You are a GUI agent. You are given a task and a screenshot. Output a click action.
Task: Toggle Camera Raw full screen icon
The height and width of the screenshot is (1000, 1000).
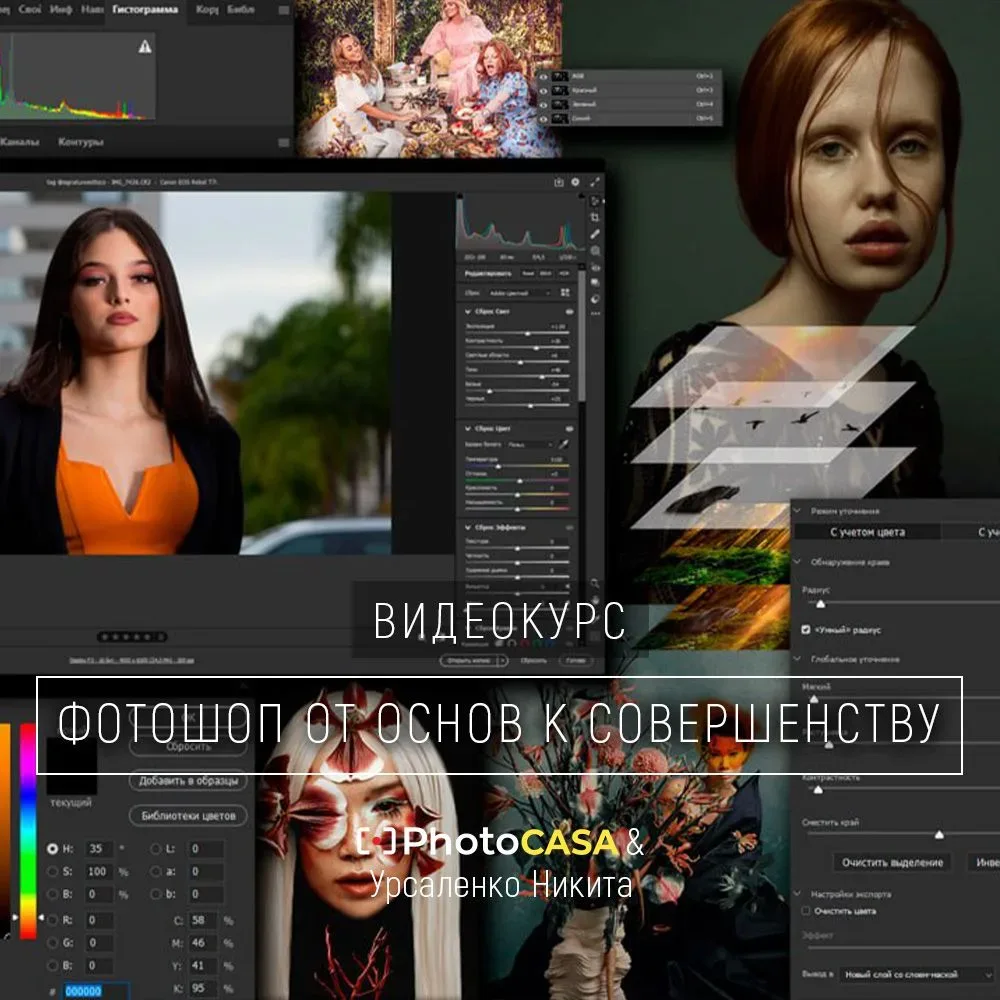pyautogui.click(x=594, y=182)
